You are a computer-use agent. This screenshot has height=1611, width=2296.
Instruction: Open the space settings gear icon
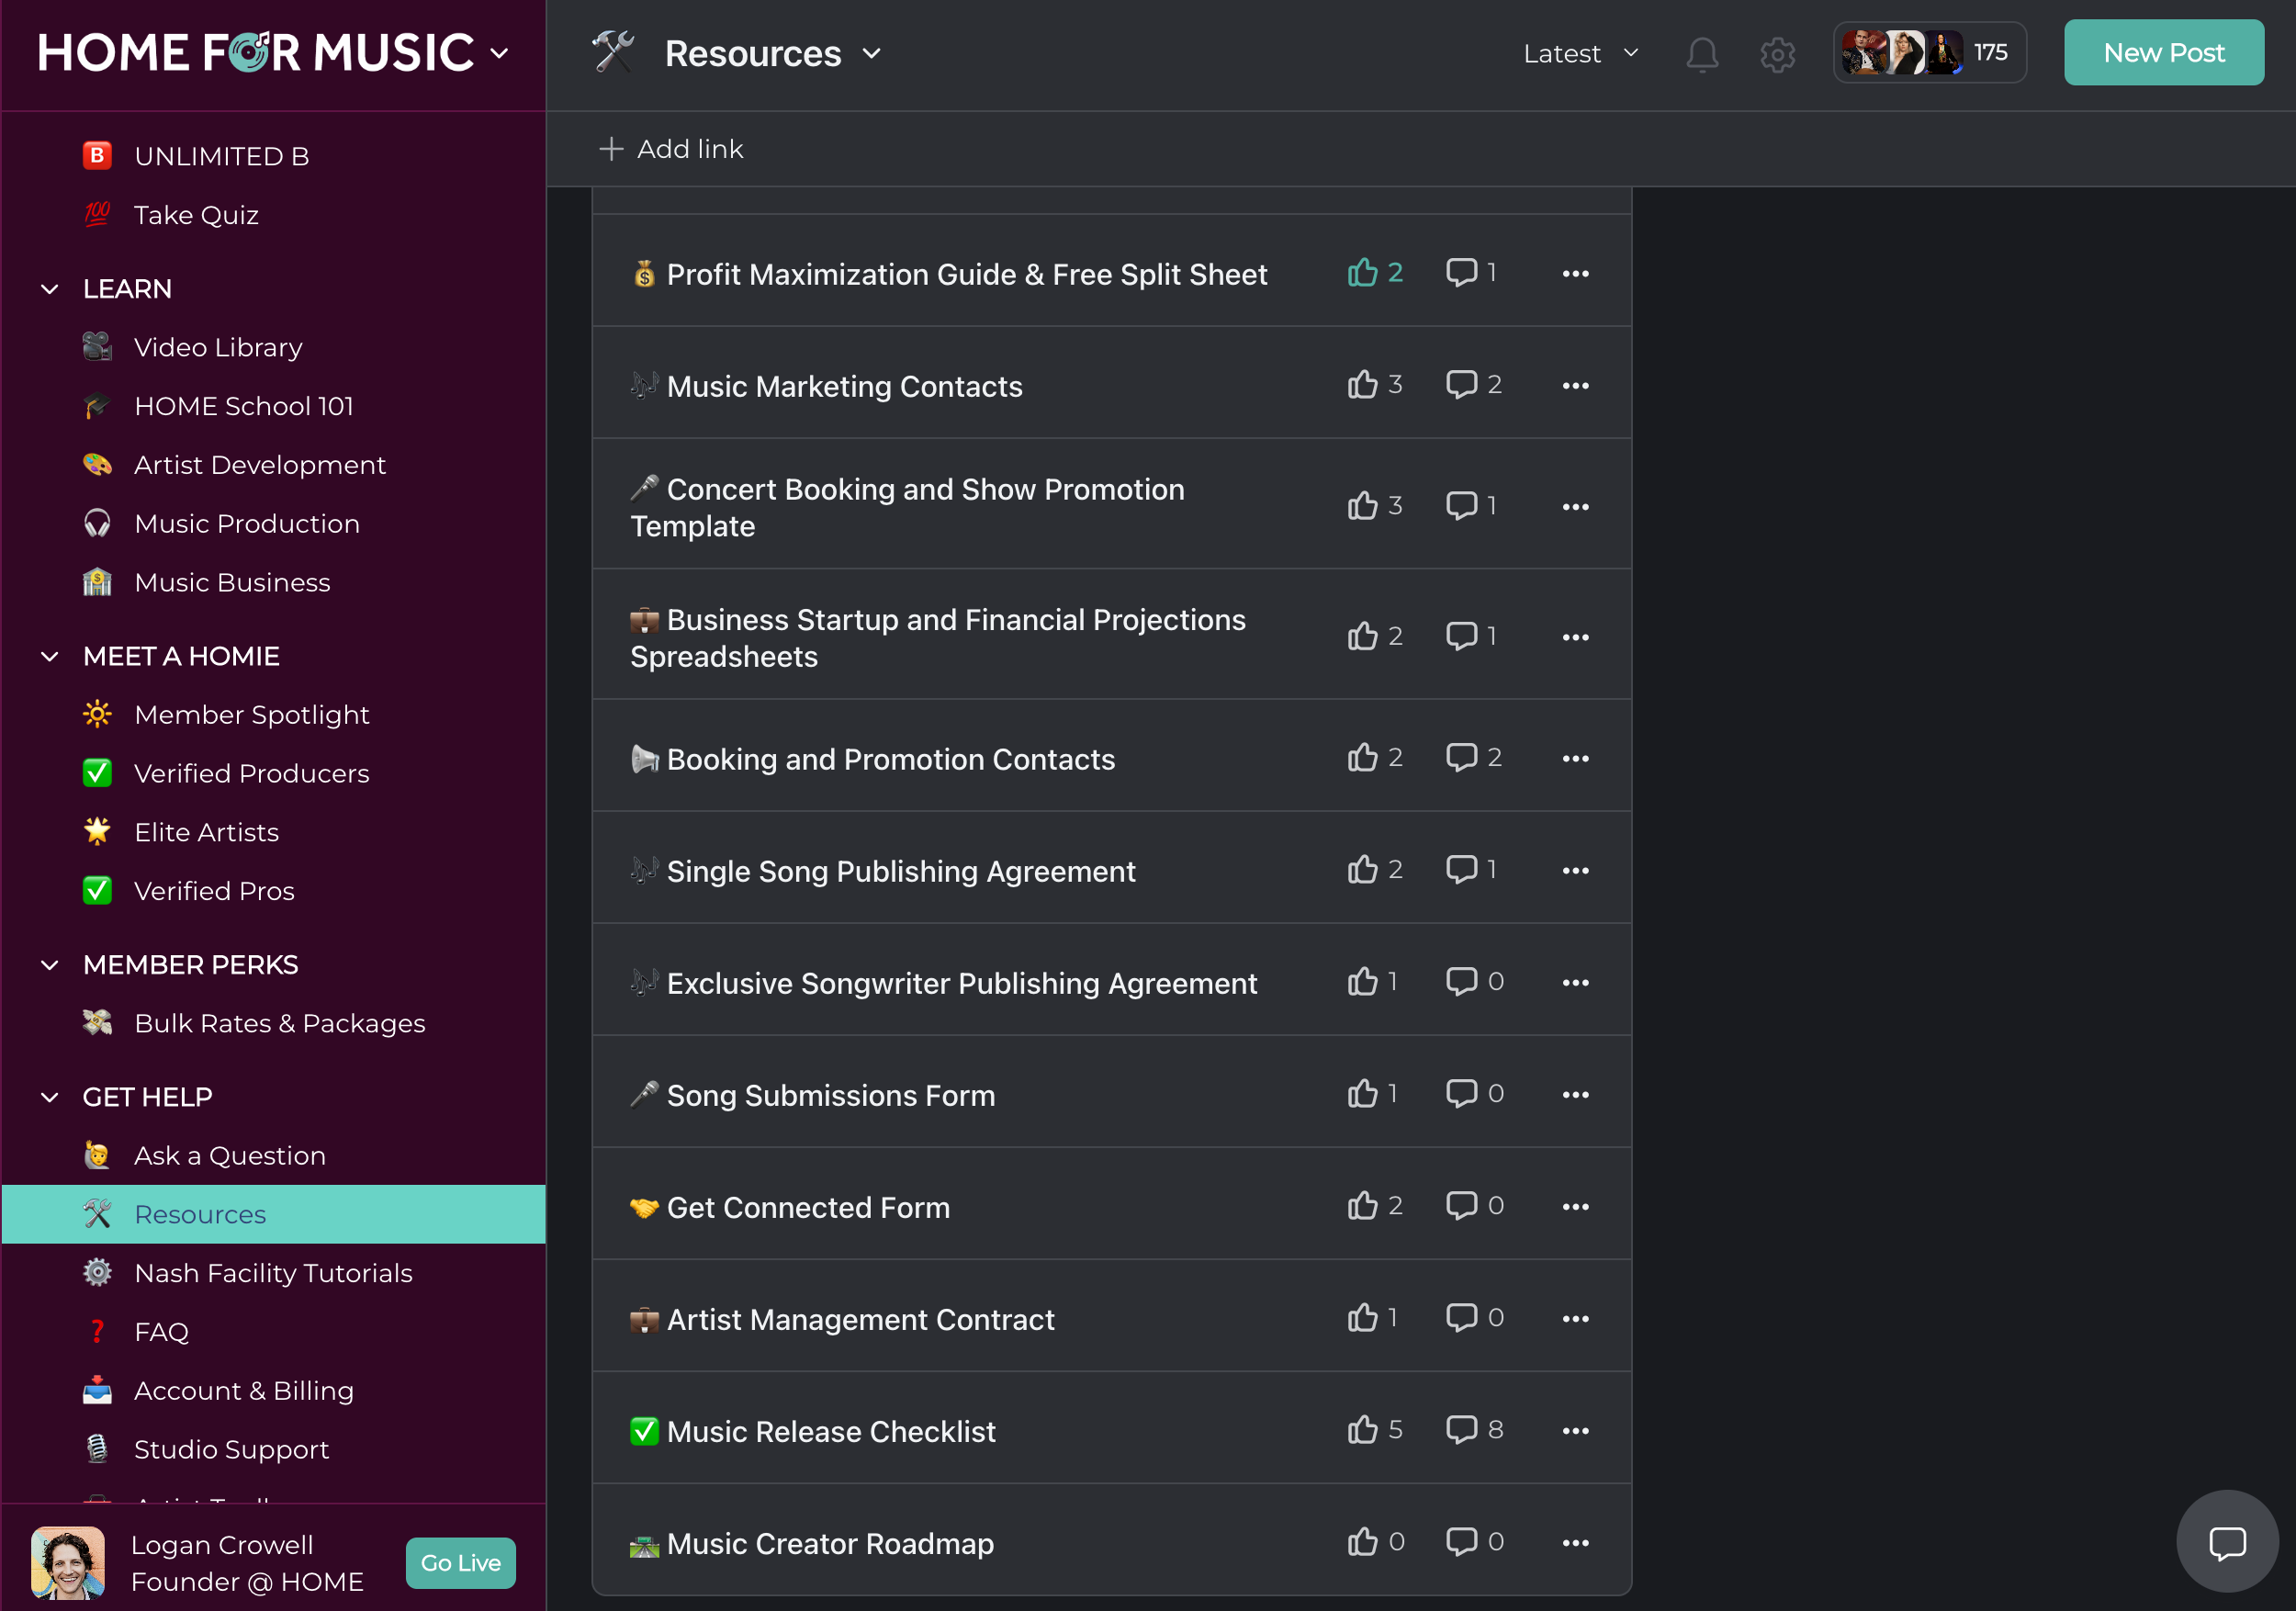[1777, 54]
